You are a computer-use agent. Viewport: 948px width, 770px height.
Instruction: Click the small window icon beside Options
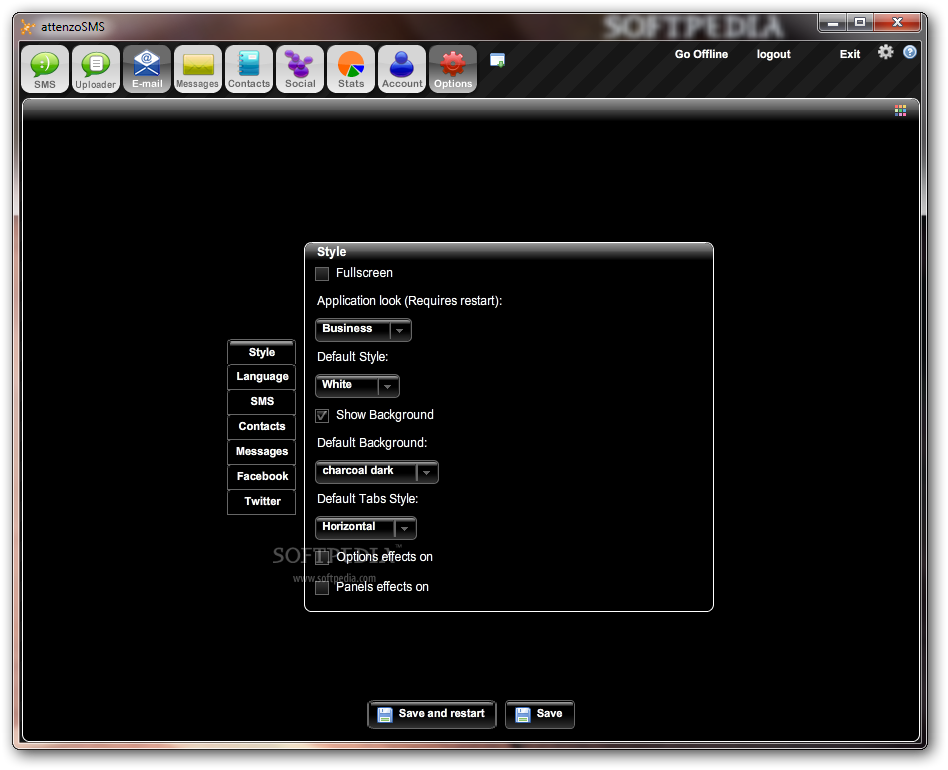pyautogui.click(x=497, y=60)
